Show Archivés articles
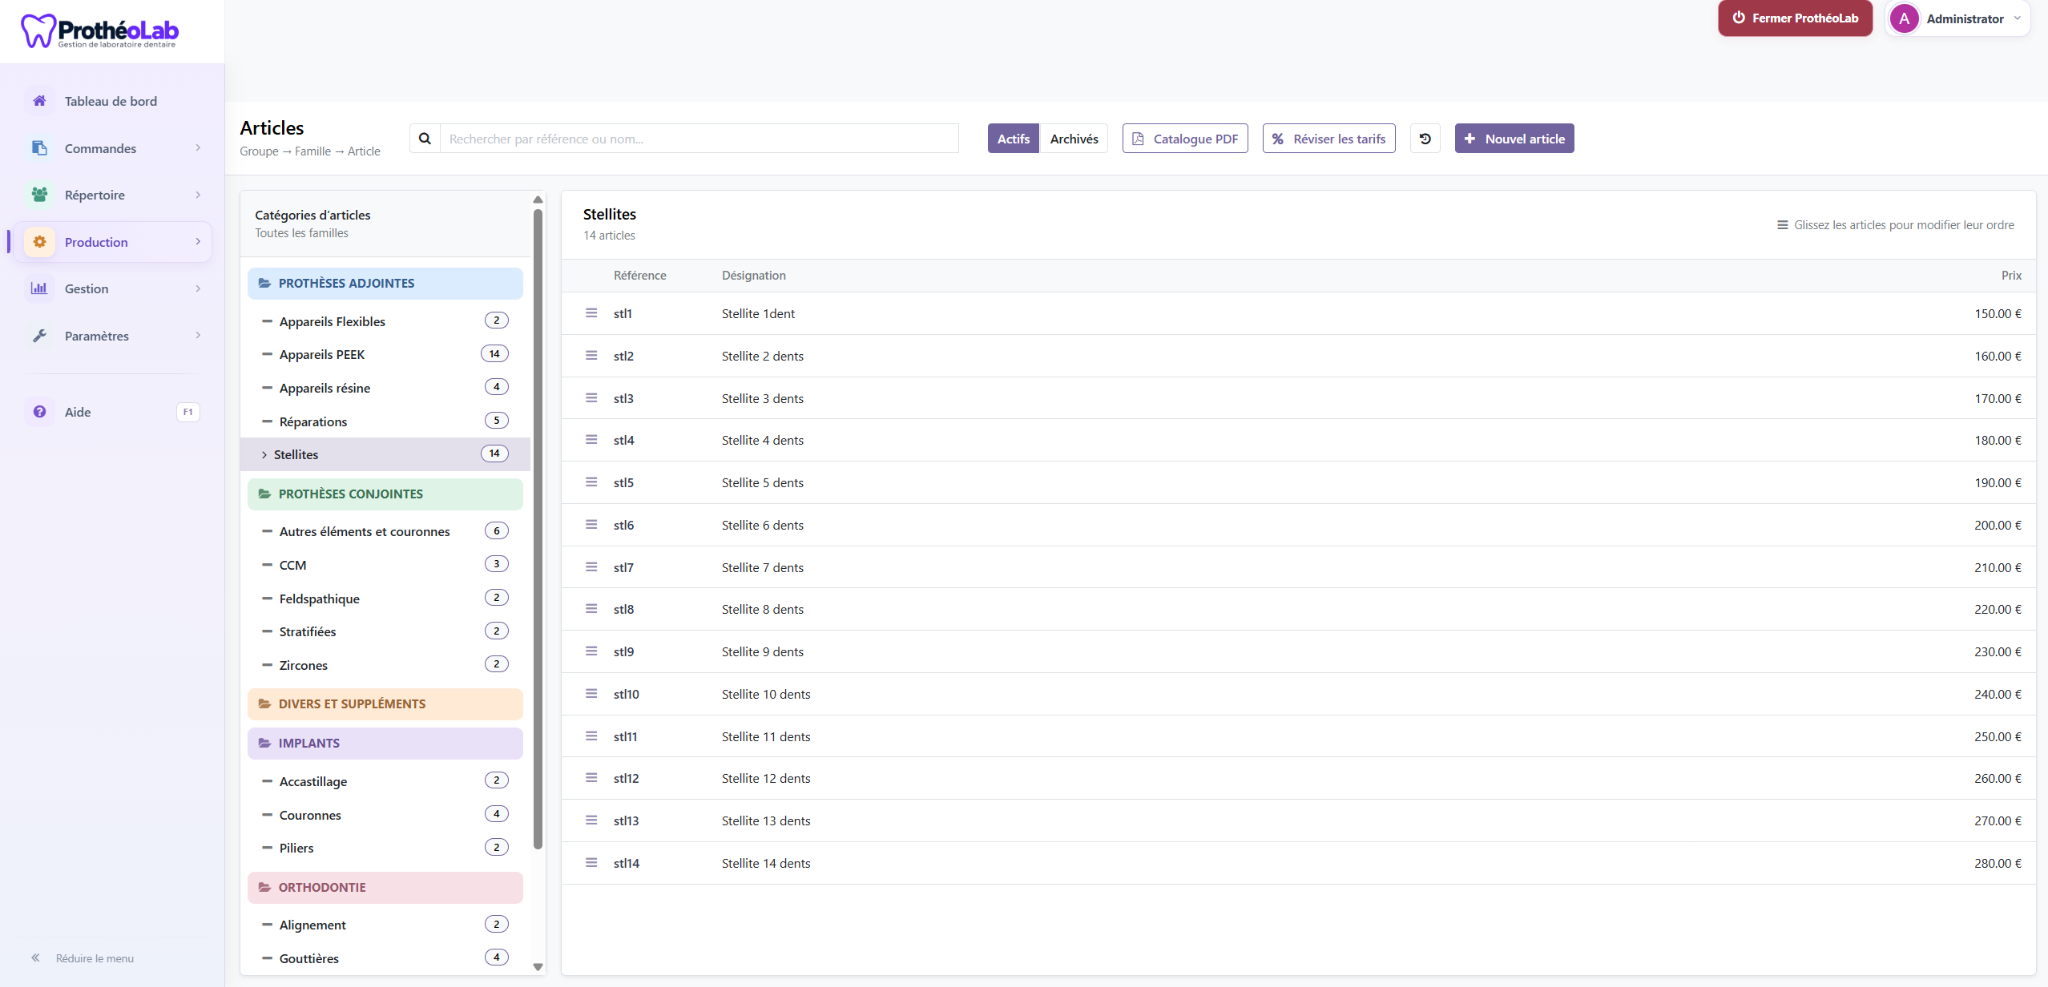Screen dimensions: 2048x987 tap(1074, 139)
